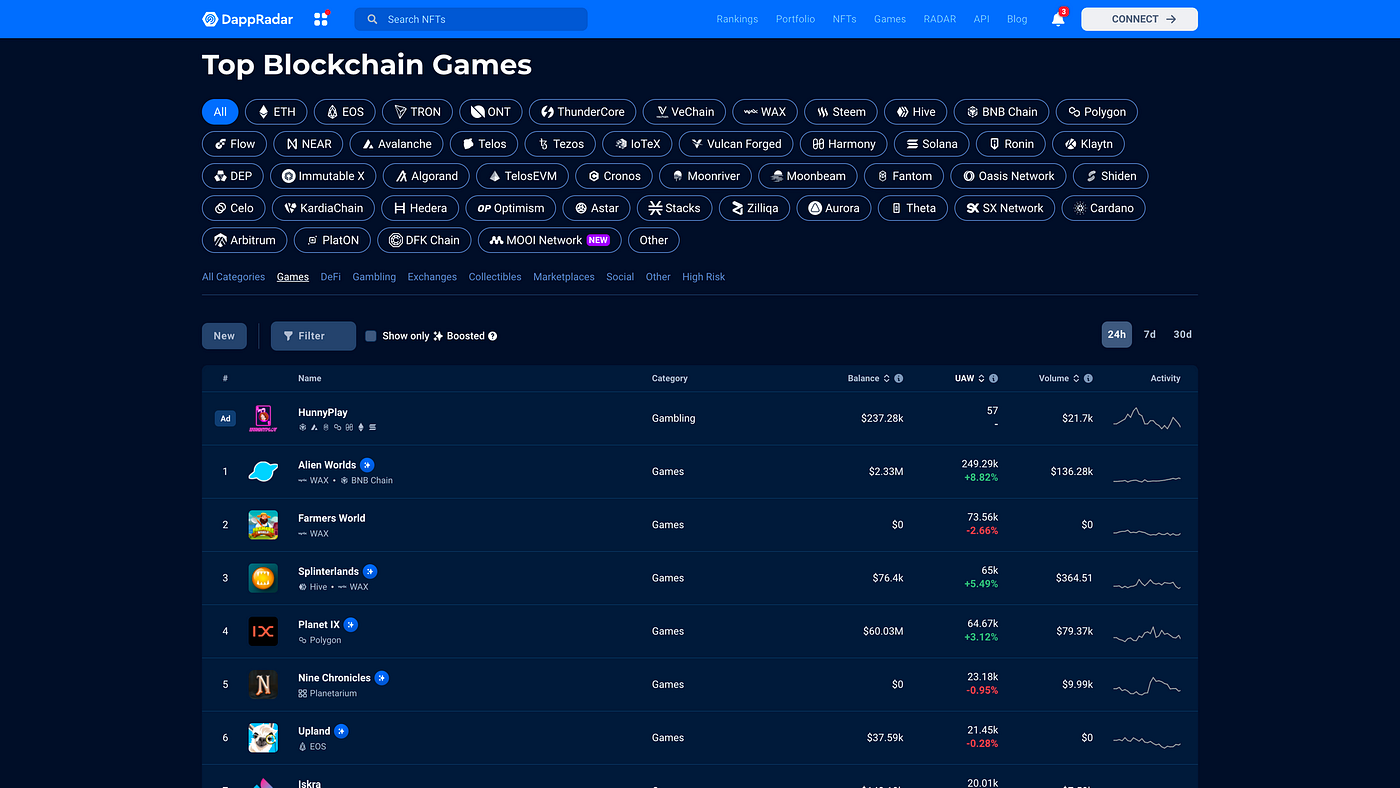1400x788 pixels.
Task: Click the UAW column info icon
Action: coord(993,378)
